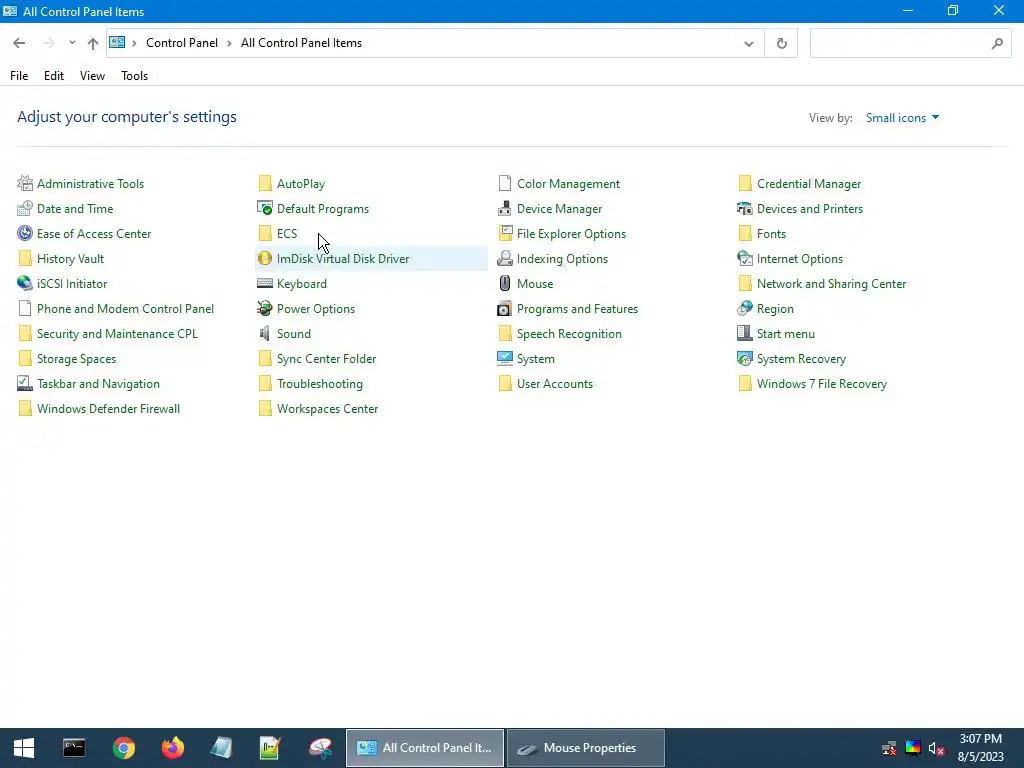Click the Mouse icon
This screenshot has height=768, width=1024.
click(505, 283)
